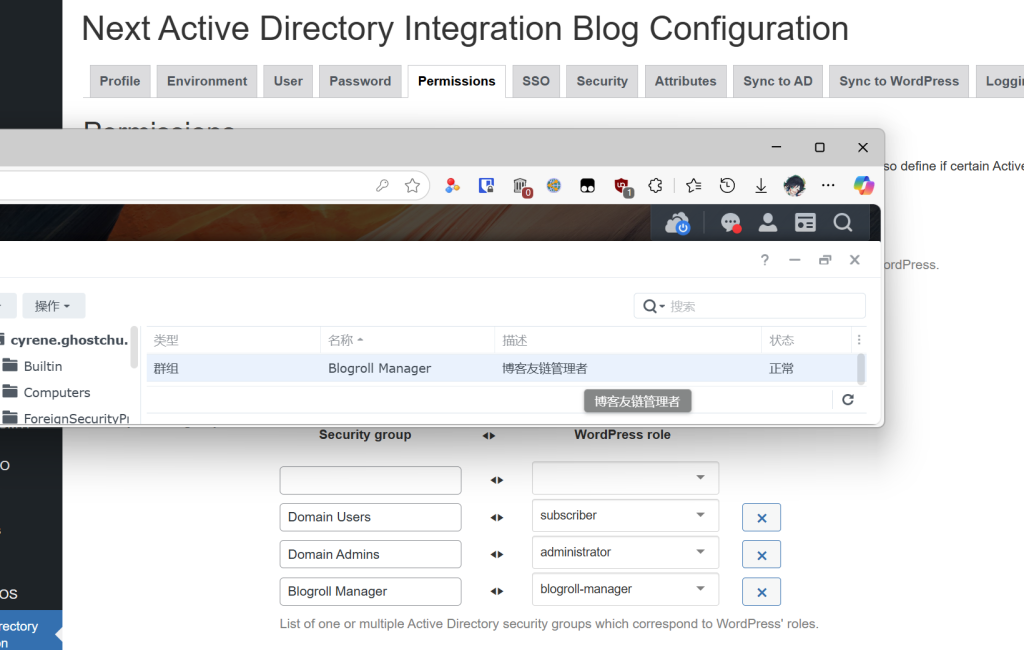Switch to the Security tab
The width and height of the screenshot is (1024, 650).
tap(601, 81)
